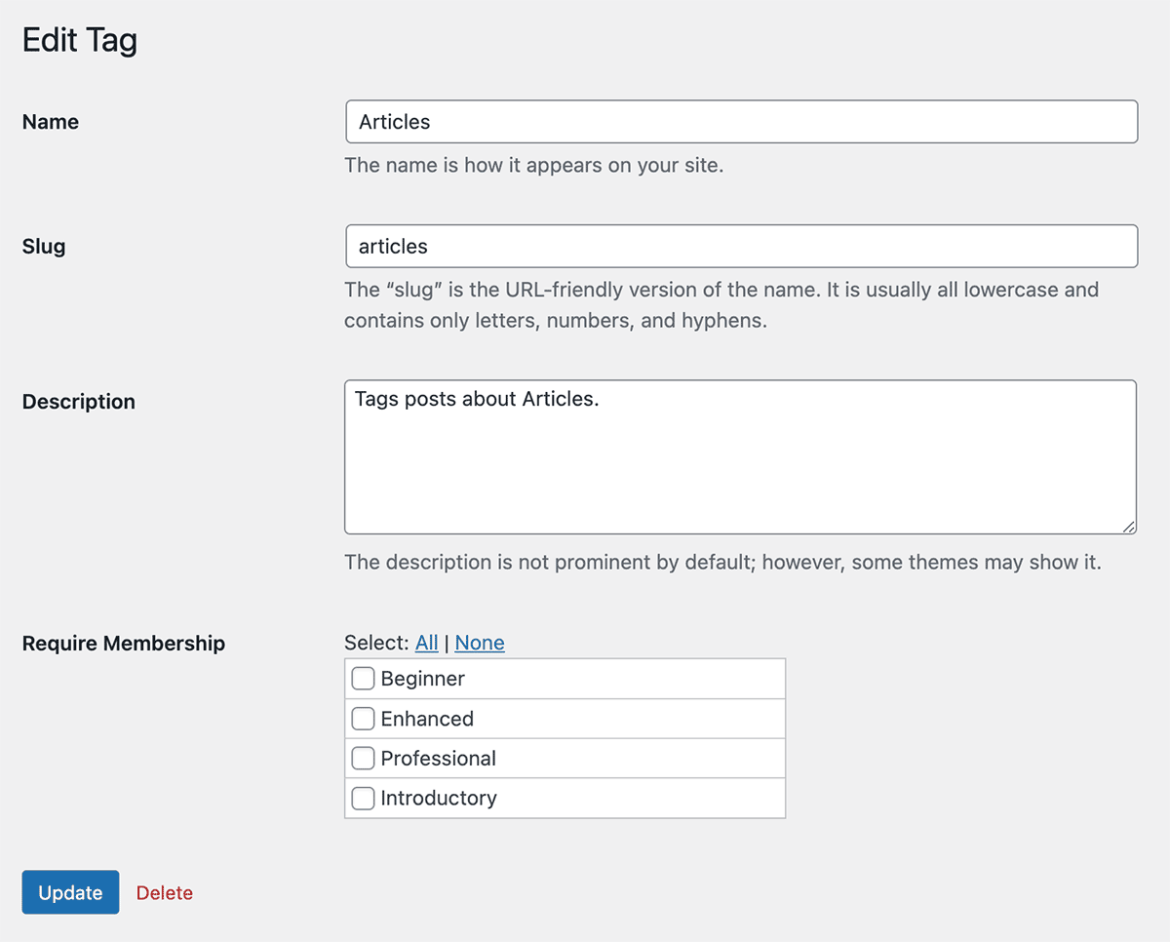The height and width of the screenshot is (942, 1170).
Task: Tick the Professional membership checkbox
Action: [x=363, y=758]
